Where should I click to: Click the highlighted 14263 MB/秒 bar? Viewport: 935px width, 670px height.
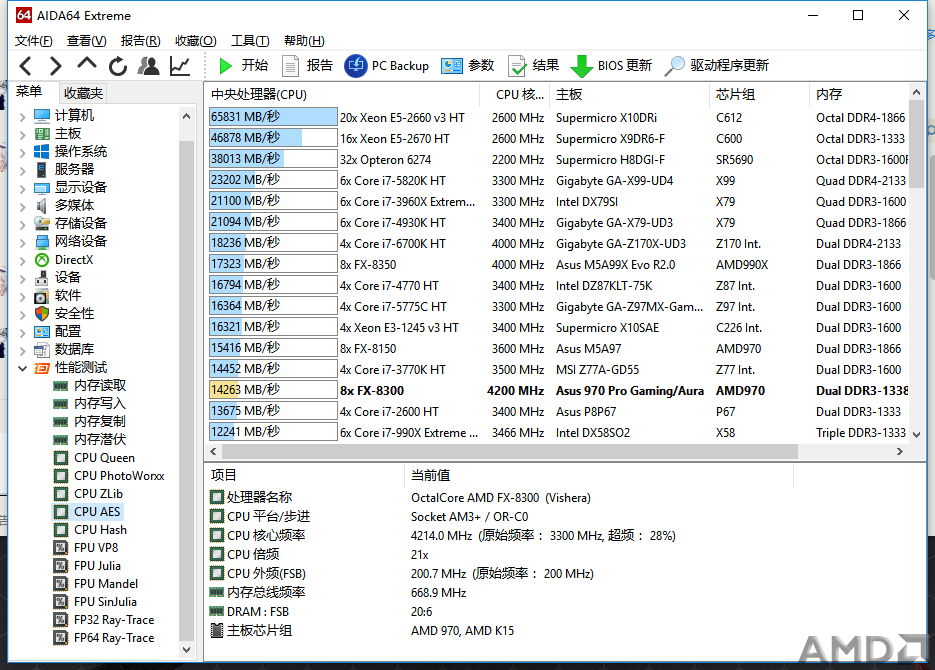coord(273,390)
